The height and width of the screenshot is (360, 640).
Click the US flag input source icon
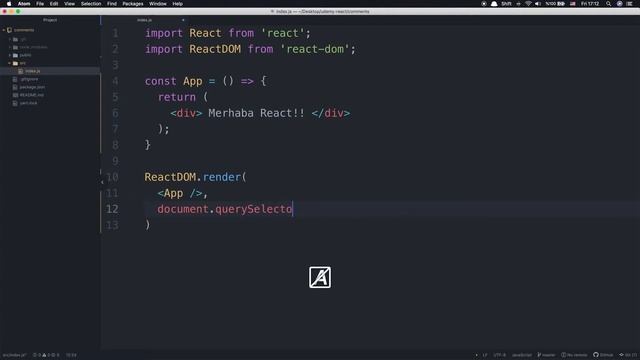pos(573,4)
